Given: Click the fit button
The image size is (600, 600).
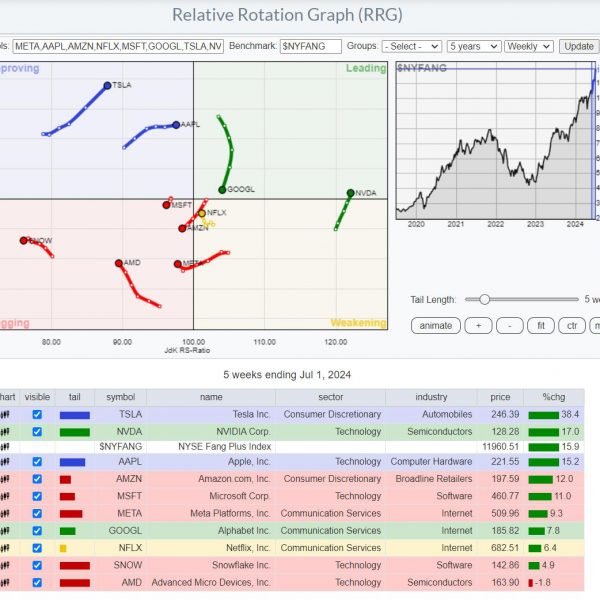Looking at the screenshot, I should 541,326.
